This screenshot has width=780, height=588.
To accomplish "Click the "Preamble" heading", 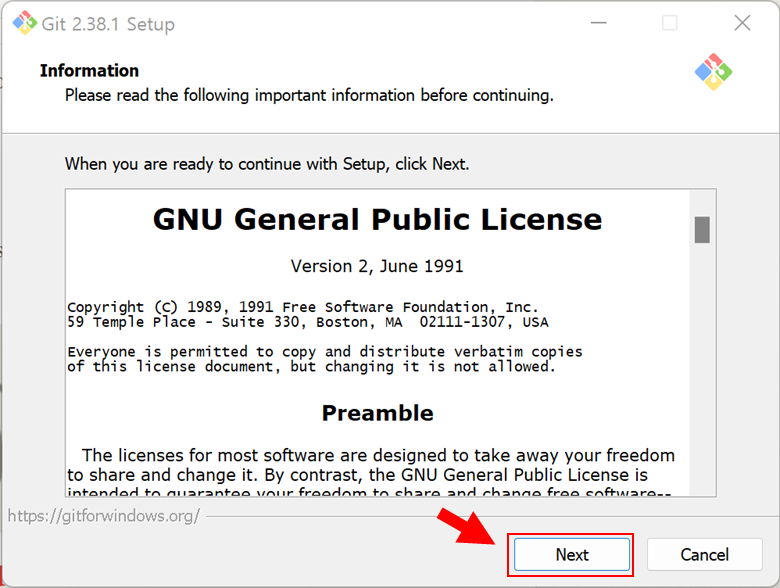I will [378, 413].
